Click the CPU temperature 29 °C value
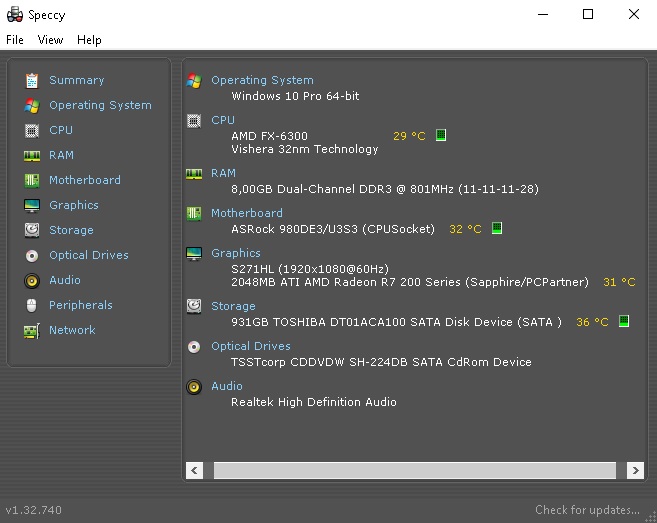 point(409,136)
